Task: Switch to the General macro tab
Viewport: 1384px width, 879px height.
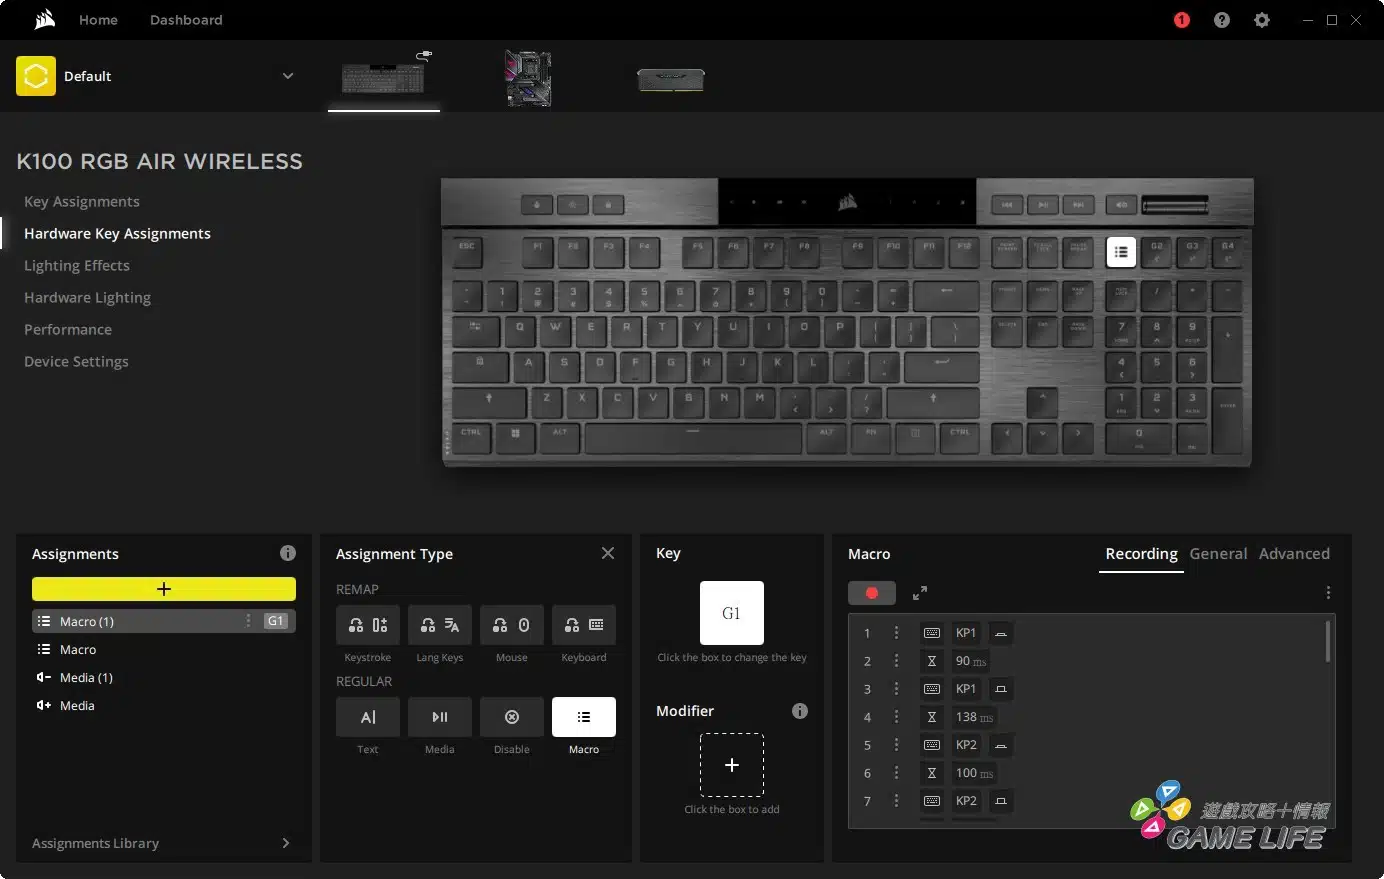Action: (1218, 554)
